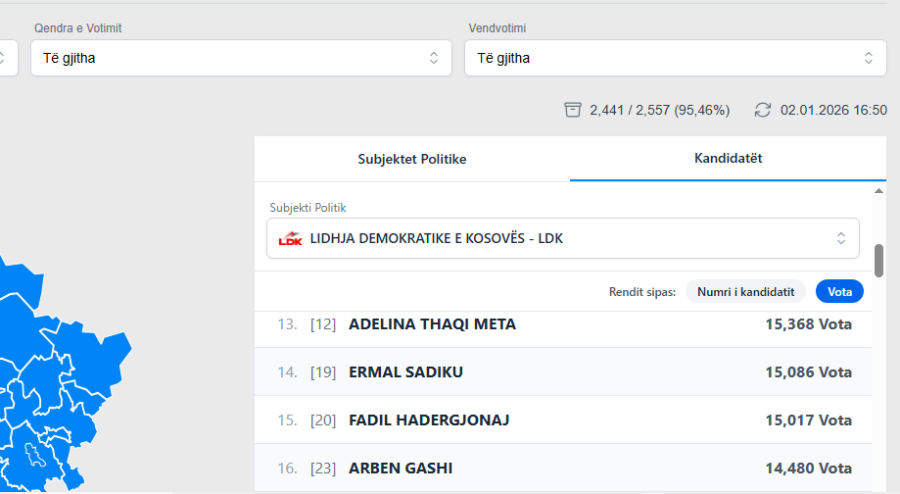Click the ballot box counted-stations icon

pos(572,110)
